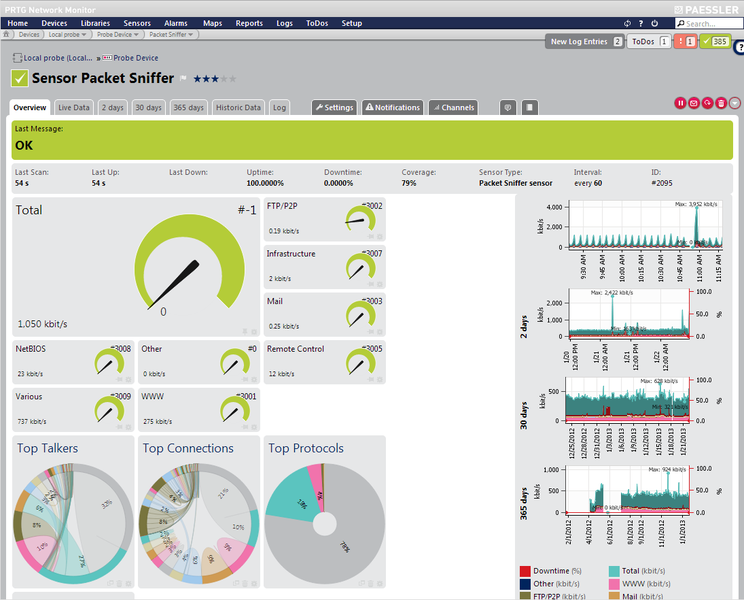This screenshot has width=745, height=601.
Task: Click the Devices breadcrumb
Action: point(29,35)
